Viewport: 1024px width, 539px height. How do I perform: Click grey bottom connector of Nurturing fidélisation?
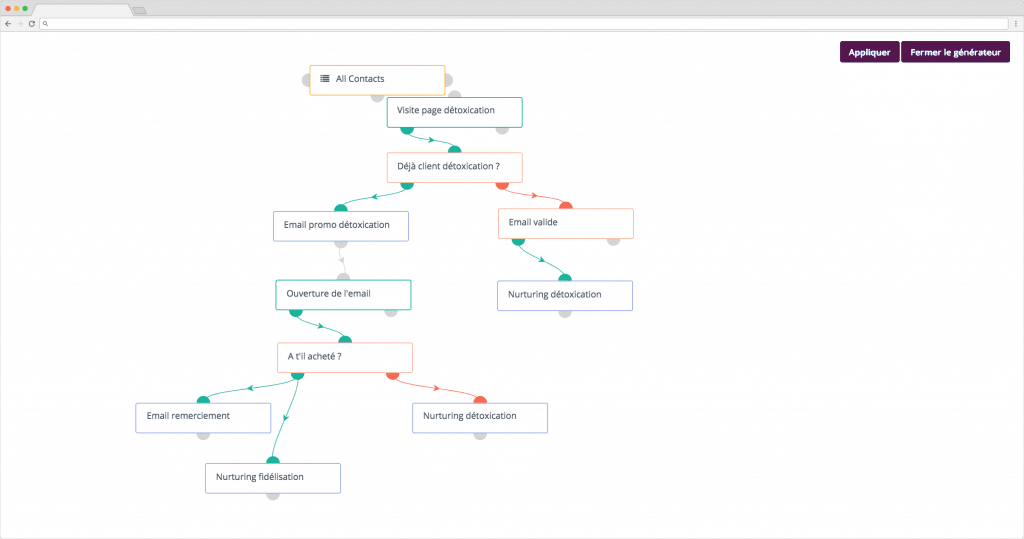[273, 497]
